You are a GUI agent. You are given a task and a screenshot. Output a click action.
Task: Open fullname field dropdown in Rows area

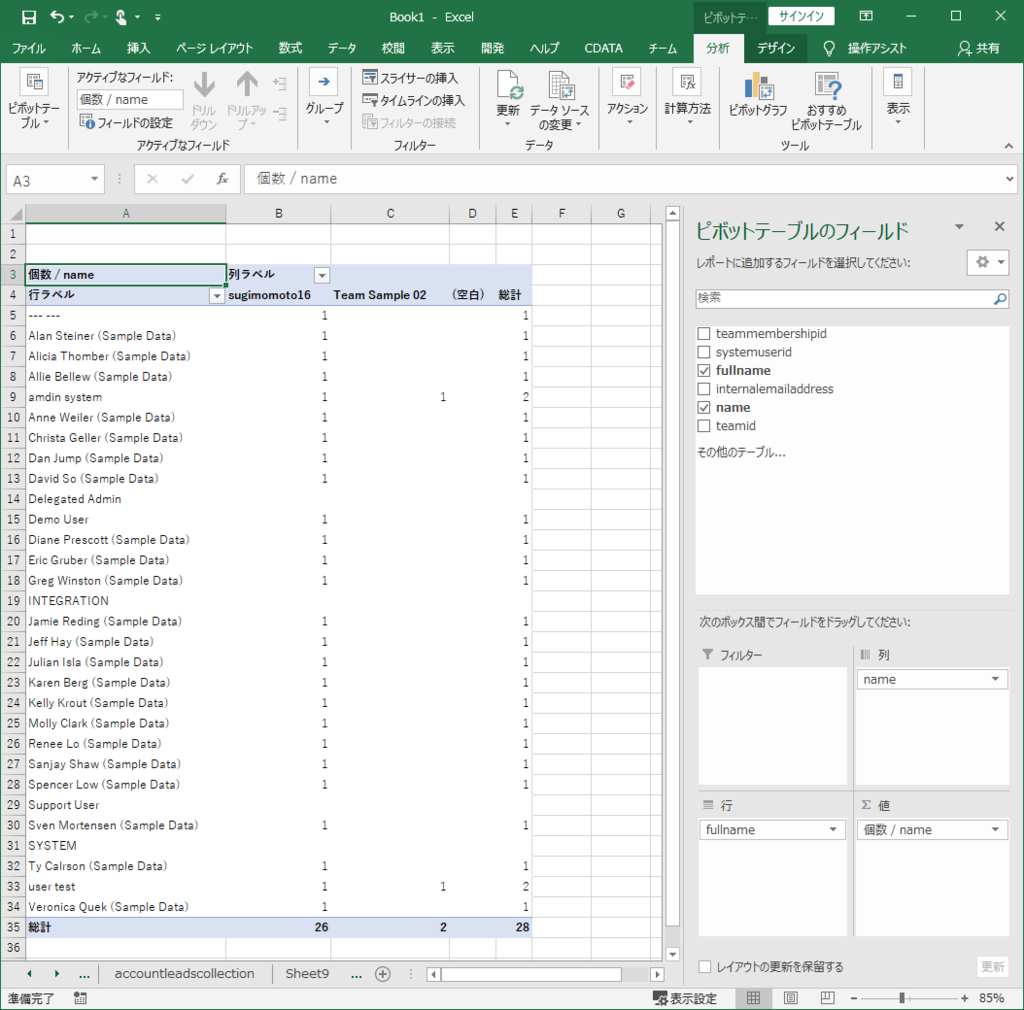pos(833,830)
